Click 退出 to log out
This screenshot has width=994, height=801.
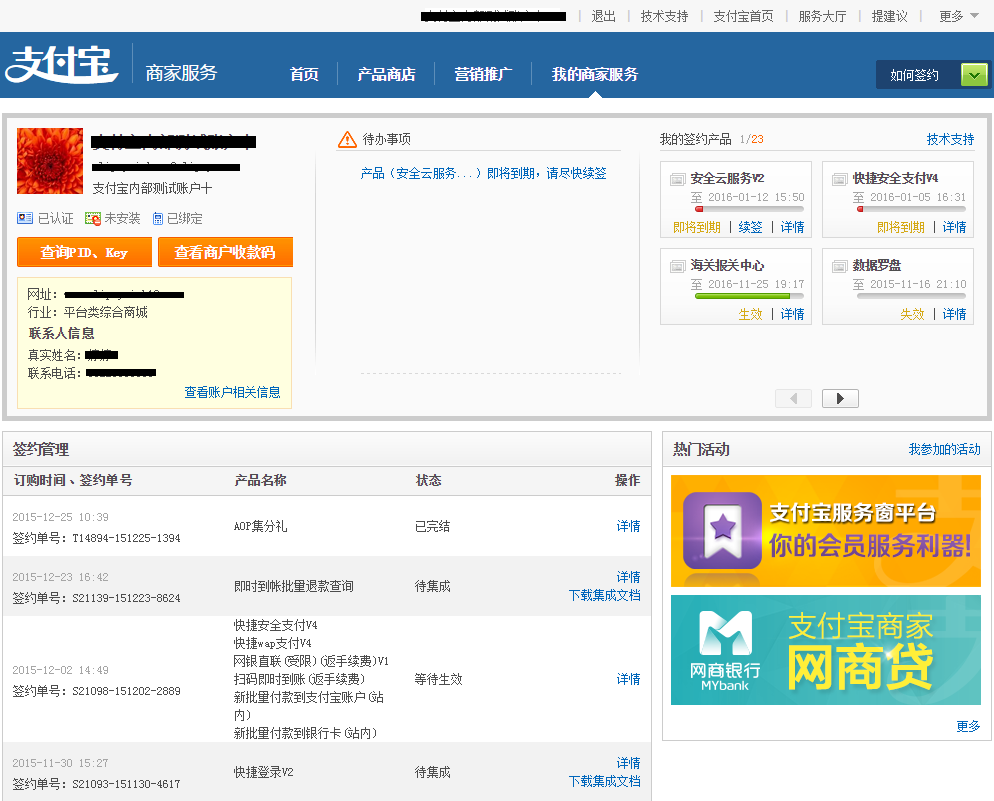pyautogui.click(x=604, y=16)
